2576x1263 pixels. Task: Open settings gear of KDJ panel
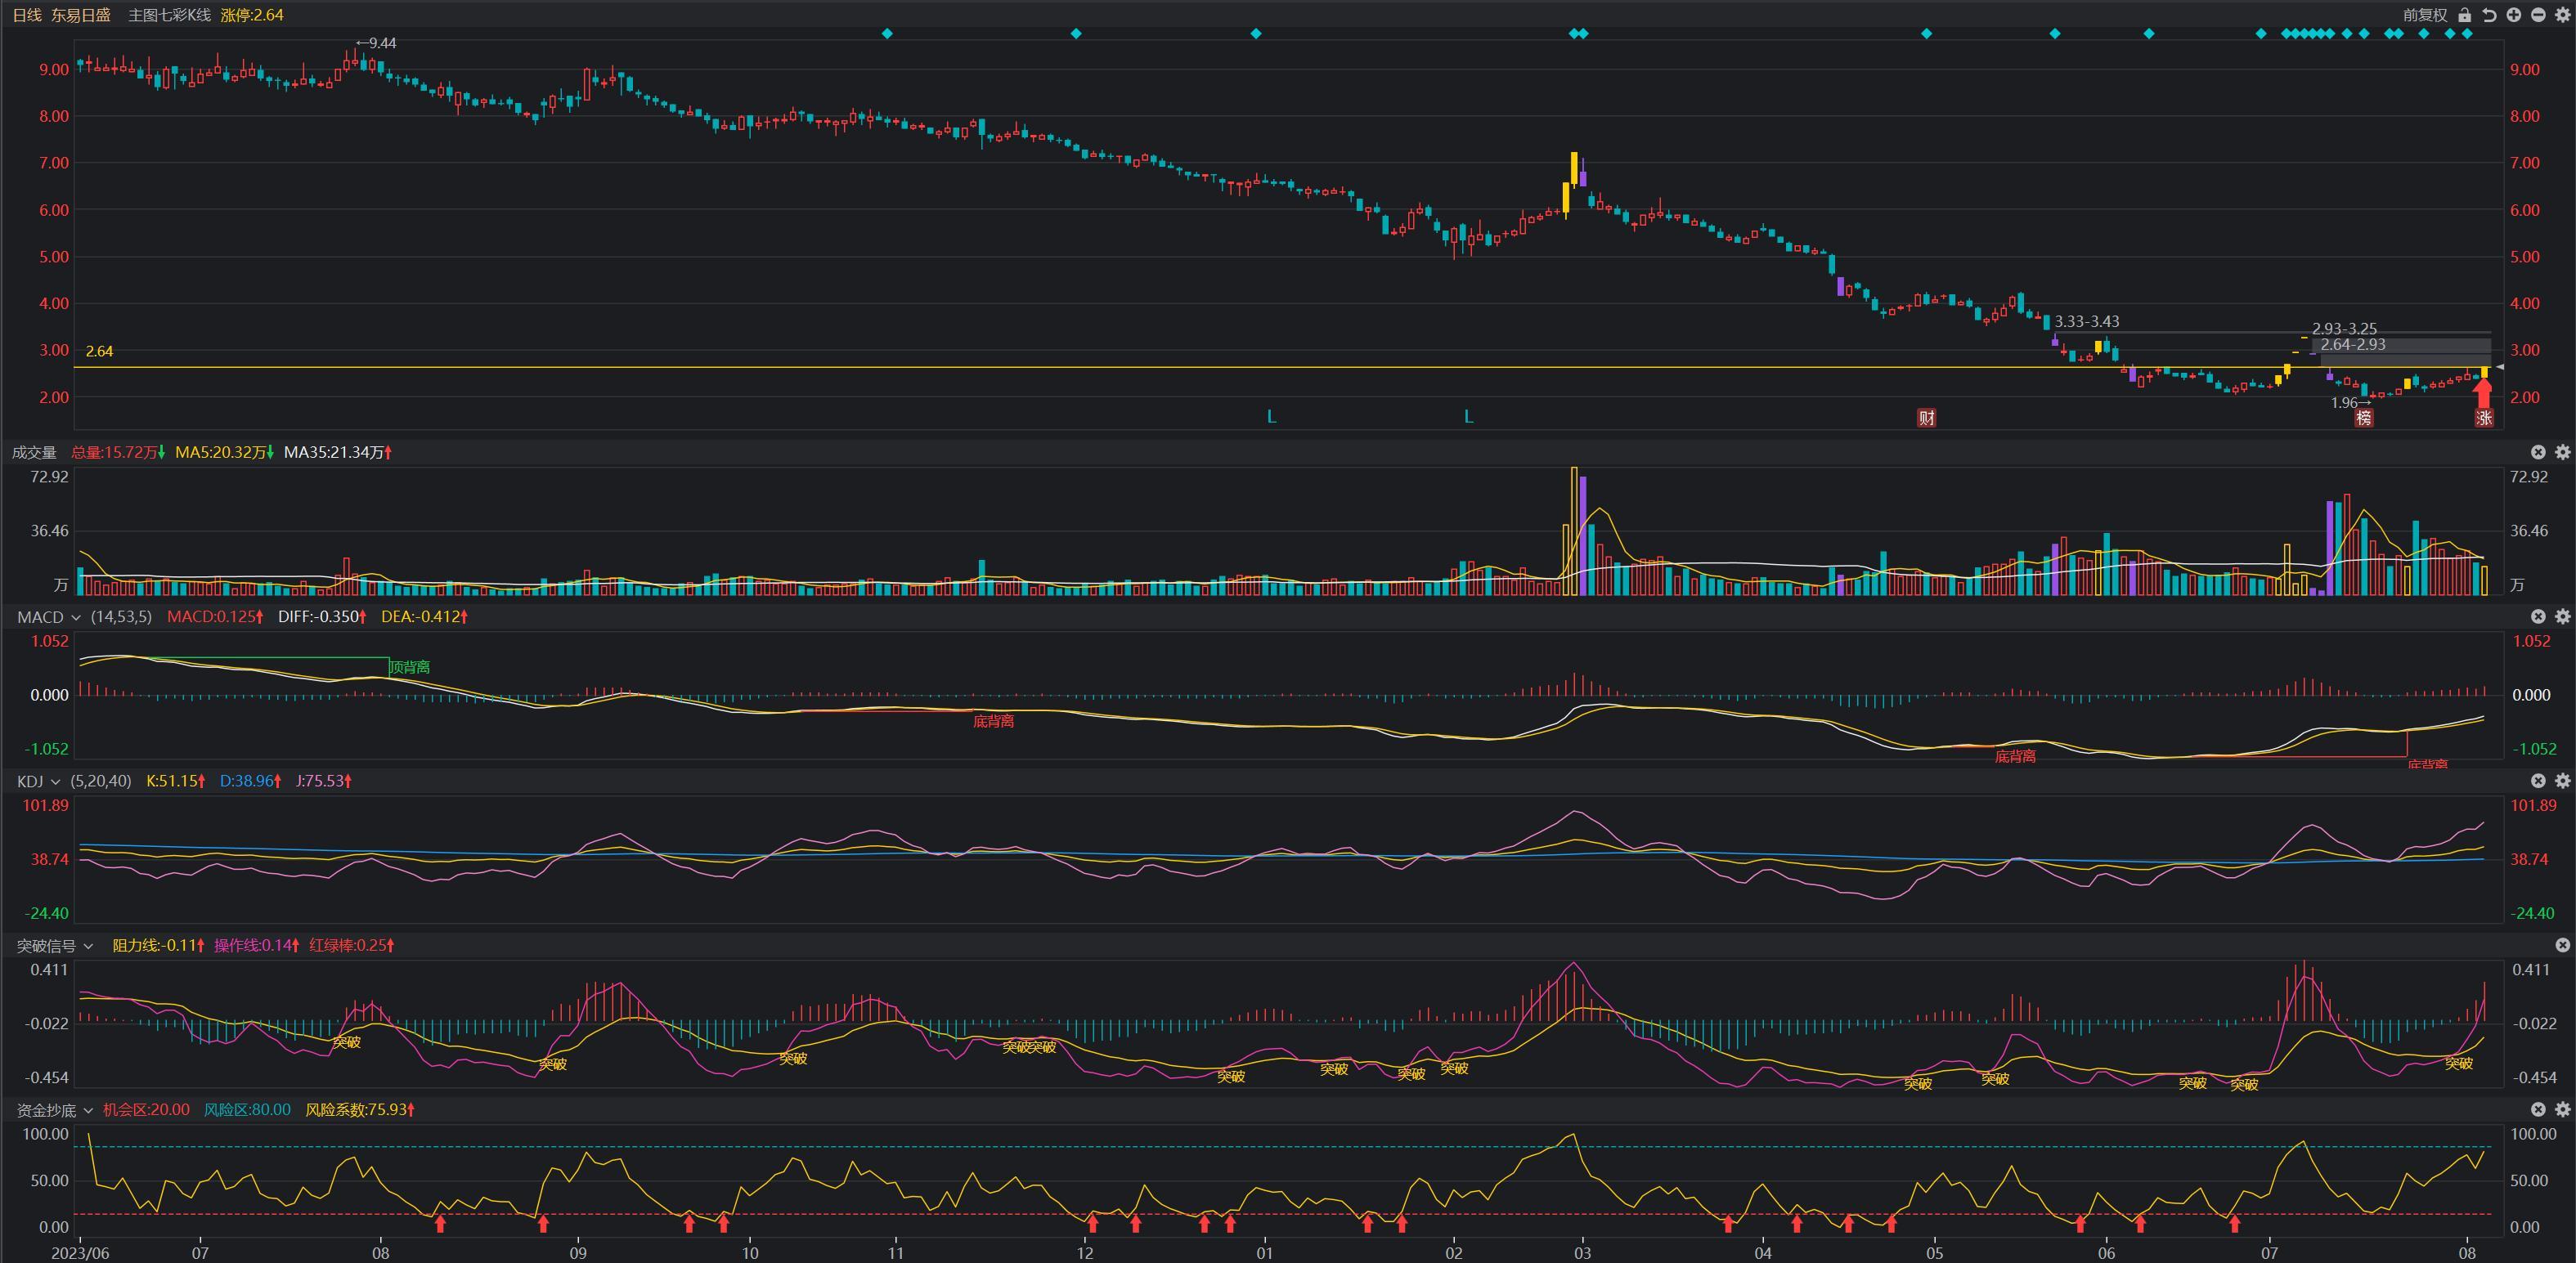2562,780
